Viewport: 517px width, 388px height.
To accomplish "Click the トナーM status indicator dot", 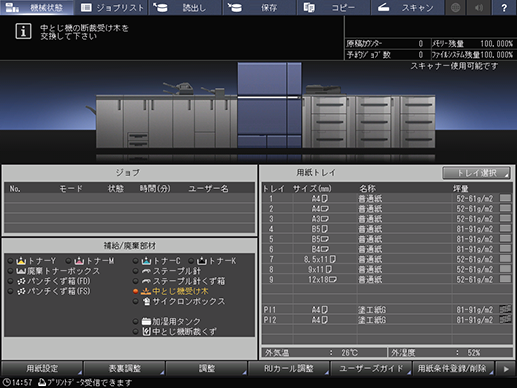I will pyautogui.click(x=69, y=261).
